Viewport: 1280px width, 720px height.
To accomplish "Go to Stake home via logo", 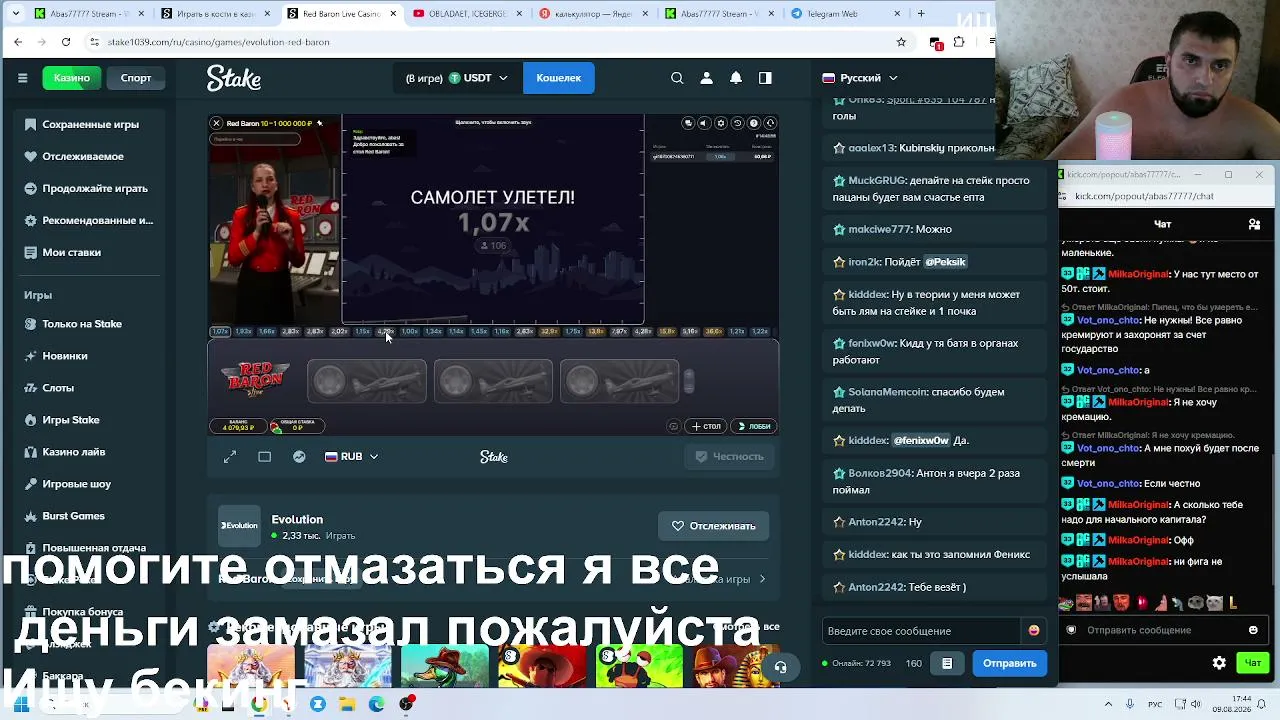I will [234, 78].
